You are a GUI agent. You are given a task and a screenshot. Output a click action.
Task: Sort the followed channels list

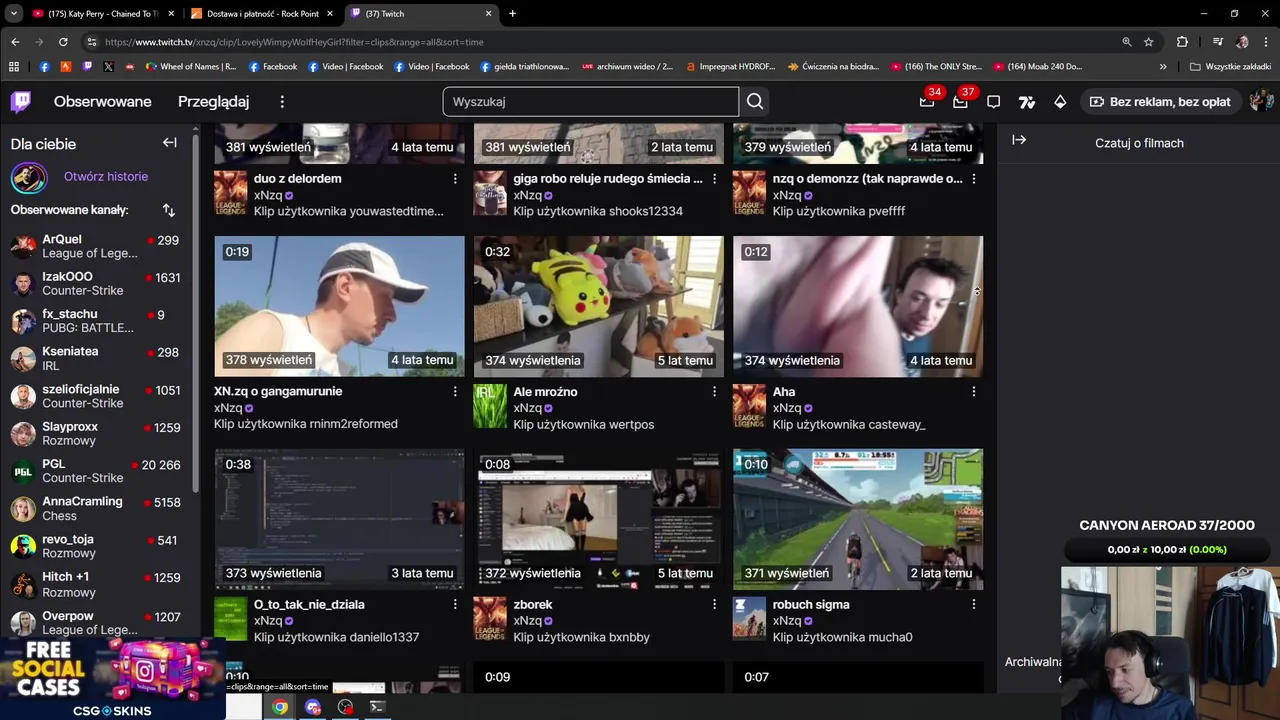(x=168, y=210)
